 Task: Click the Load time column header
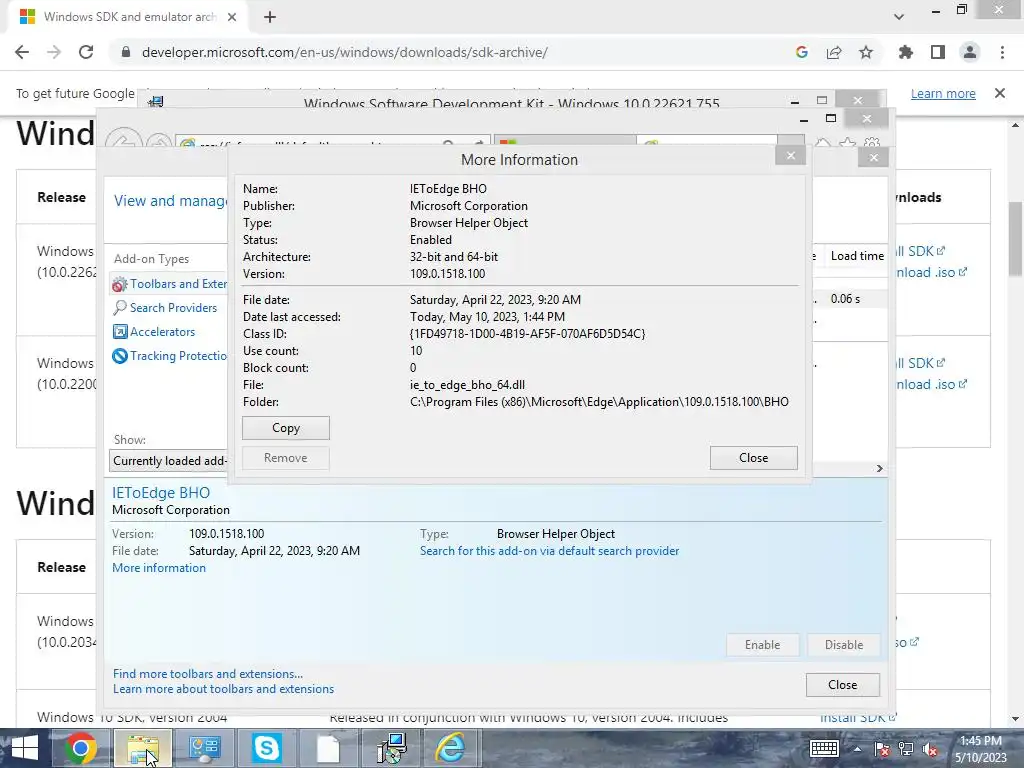click(x=857, y=256)
